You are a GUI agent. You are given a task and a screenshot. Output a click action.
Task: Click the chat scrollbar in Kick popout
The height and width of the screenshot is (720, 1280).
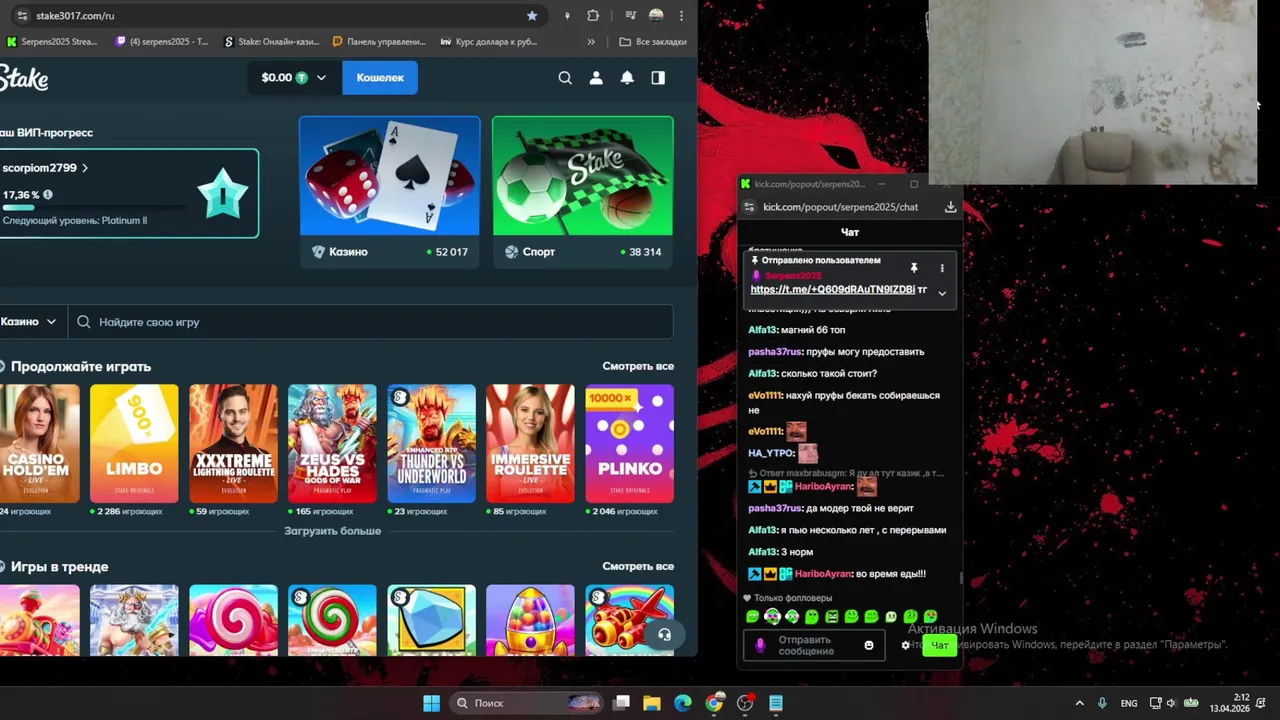point(960,577)
